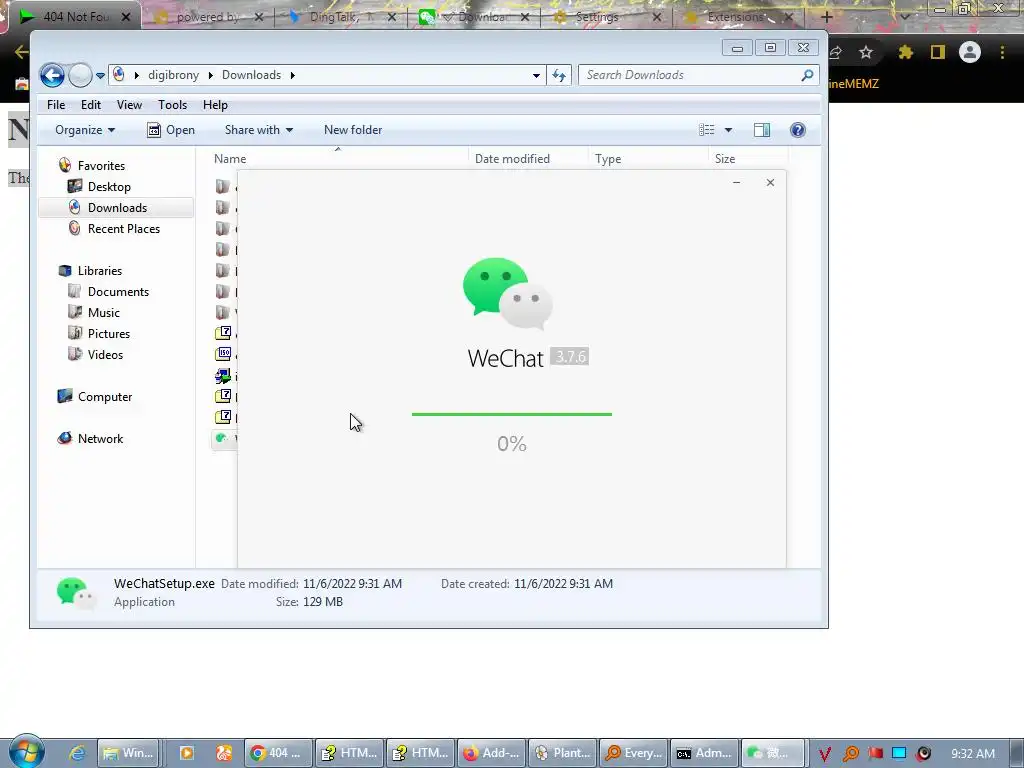1024x768 pixels.
Task: Click the Firefox Add-... taskbar button
Action: 493,753
